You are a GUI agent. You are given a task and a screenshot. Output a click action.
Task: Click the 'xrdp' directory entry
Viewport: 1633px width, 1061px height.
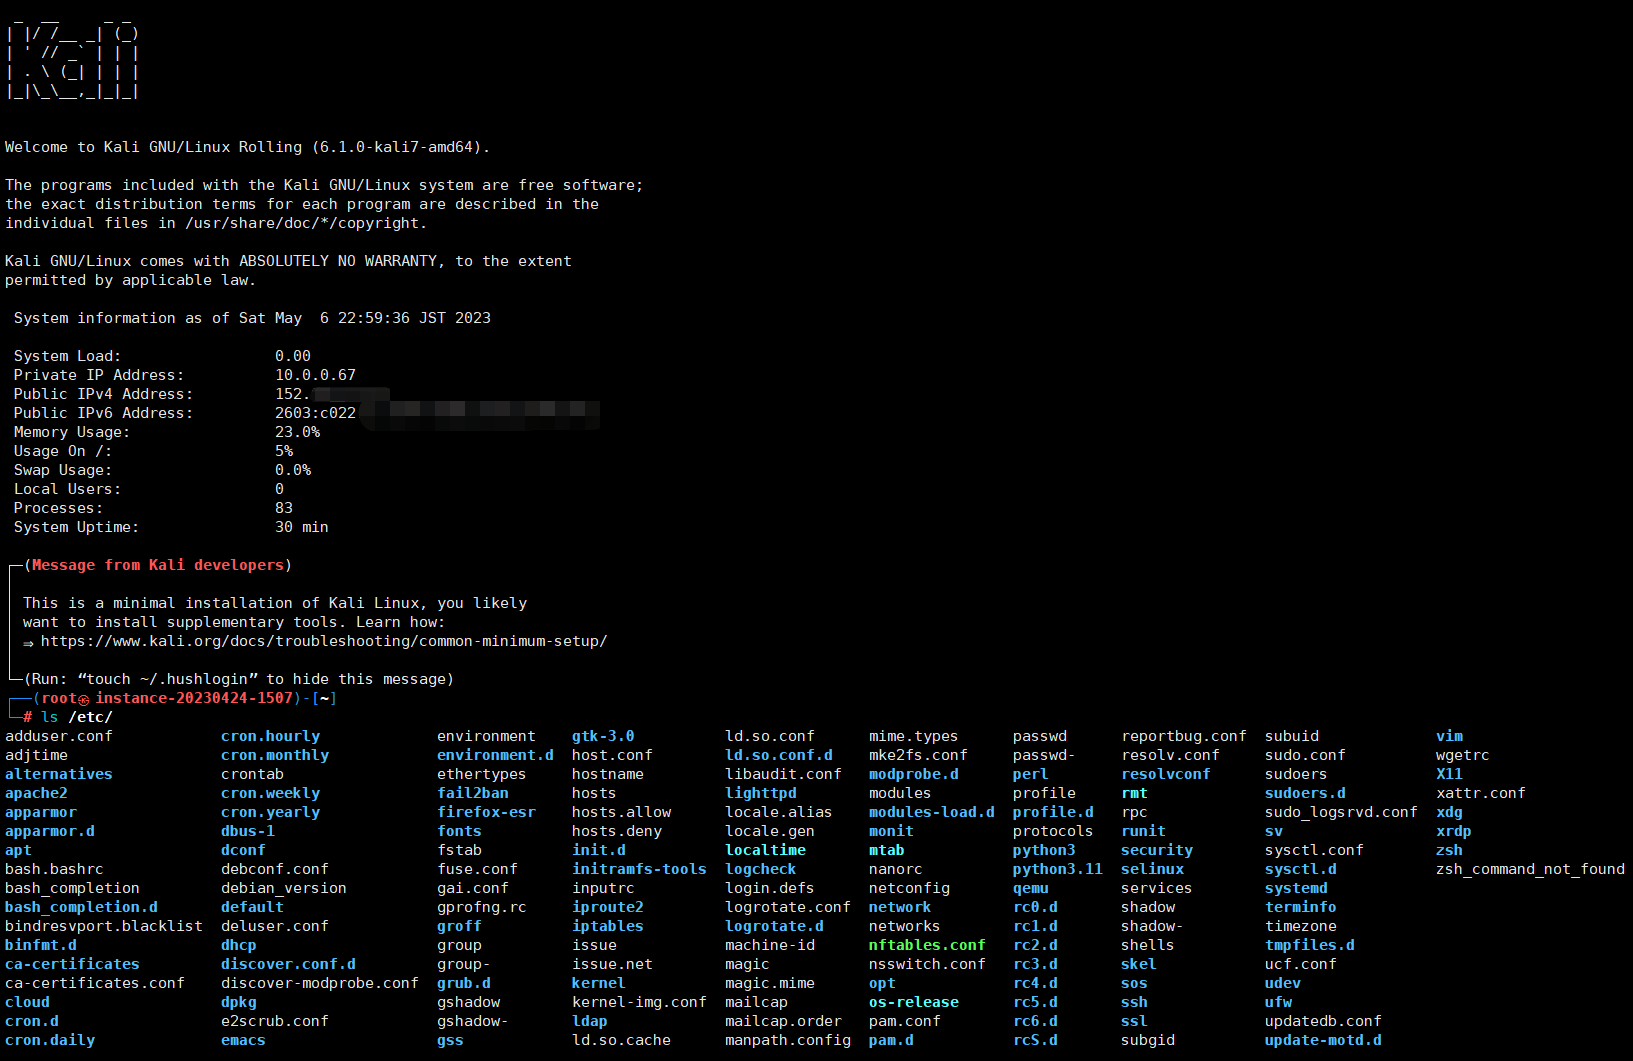pyautogui.click(x=1453, y=831)
